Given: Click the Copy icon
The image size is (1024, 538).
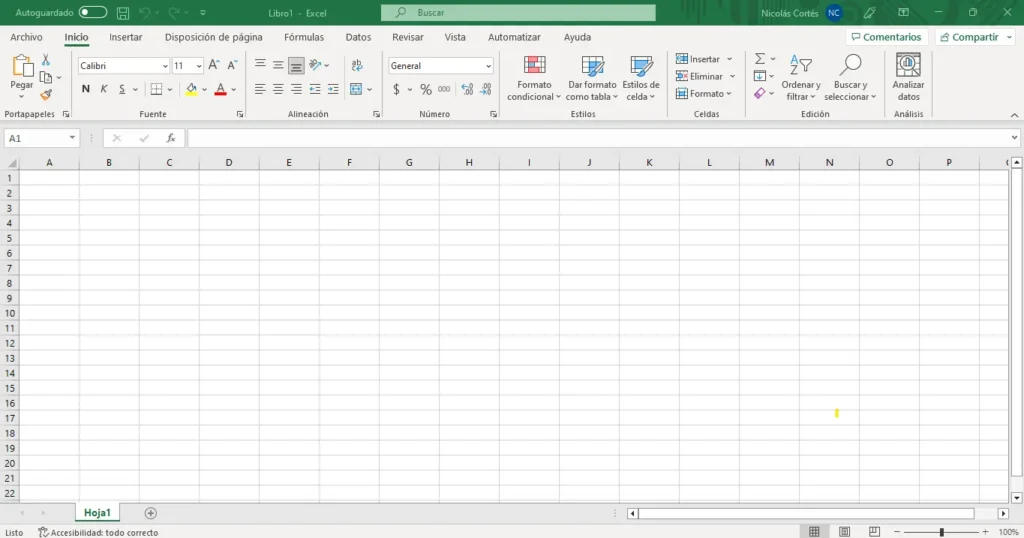Looking at the screenshot, I should click(46, 77).
